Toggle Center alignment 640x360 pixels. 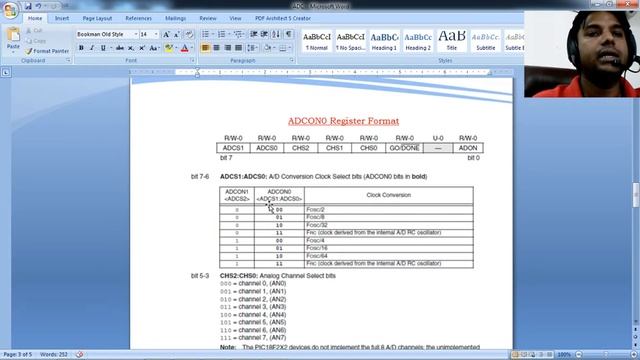(216, 48)
